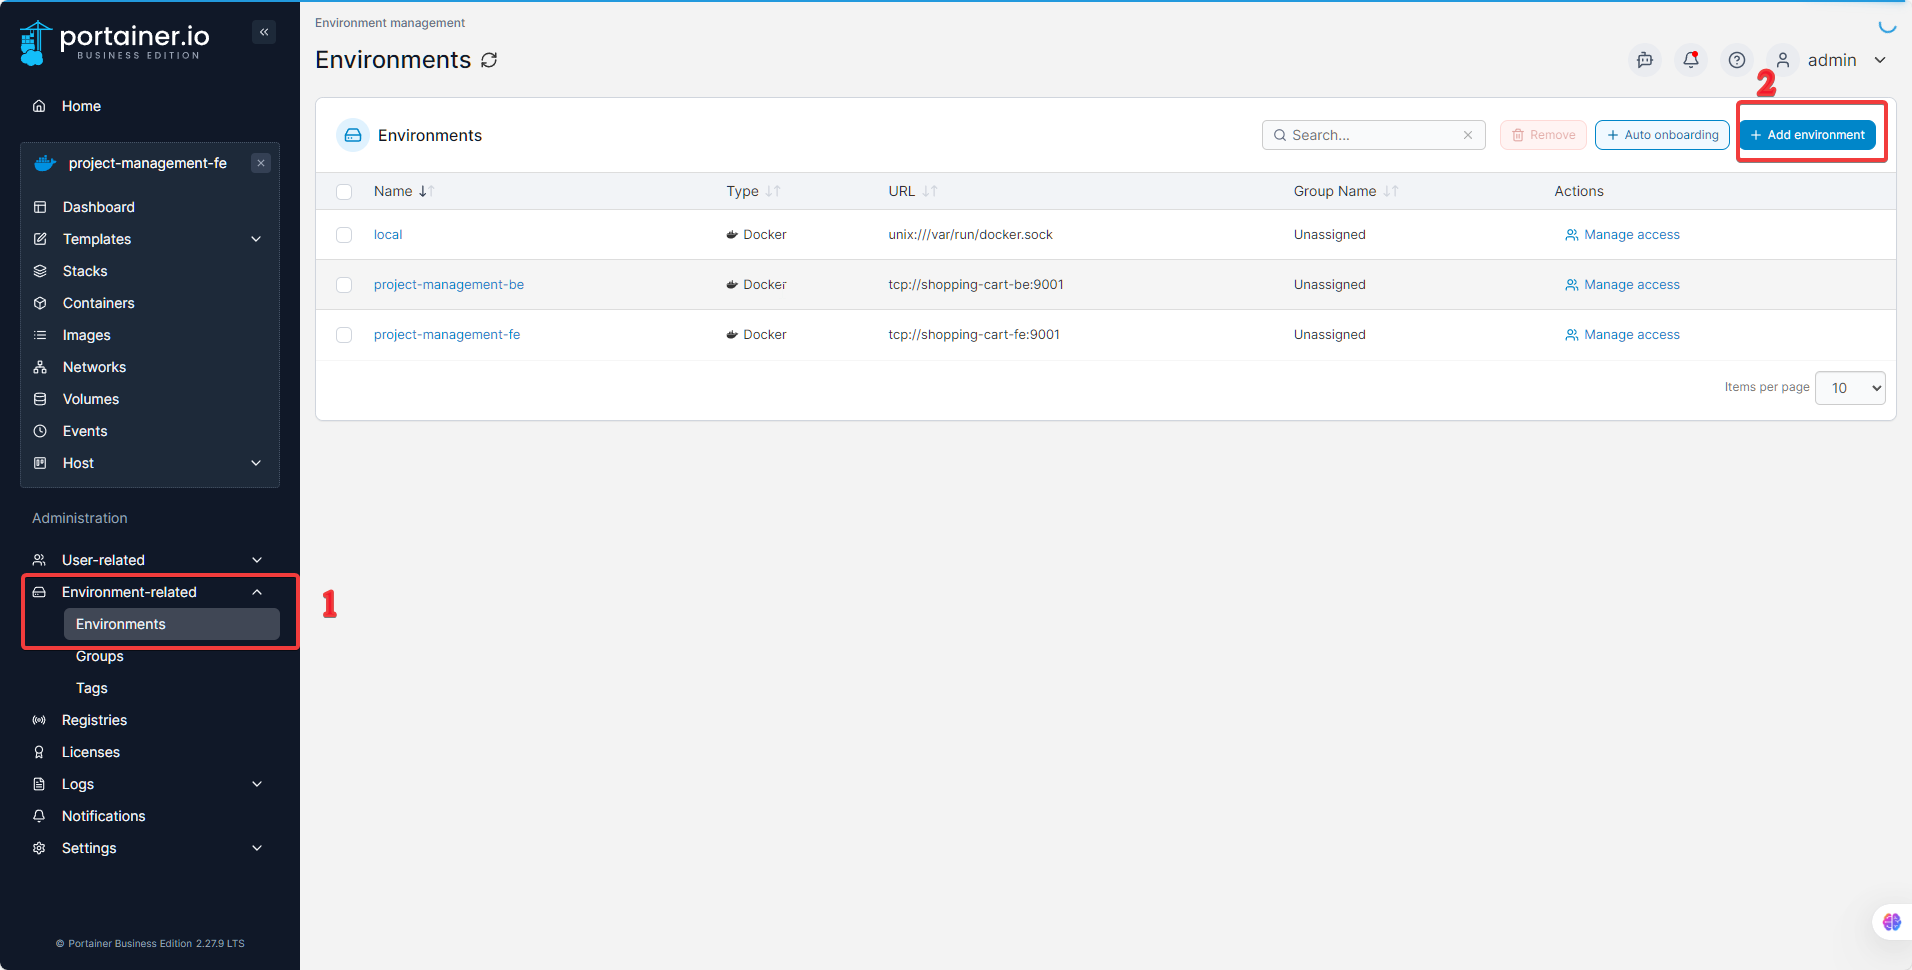Click the Portainer logo

tap(115, 42)
